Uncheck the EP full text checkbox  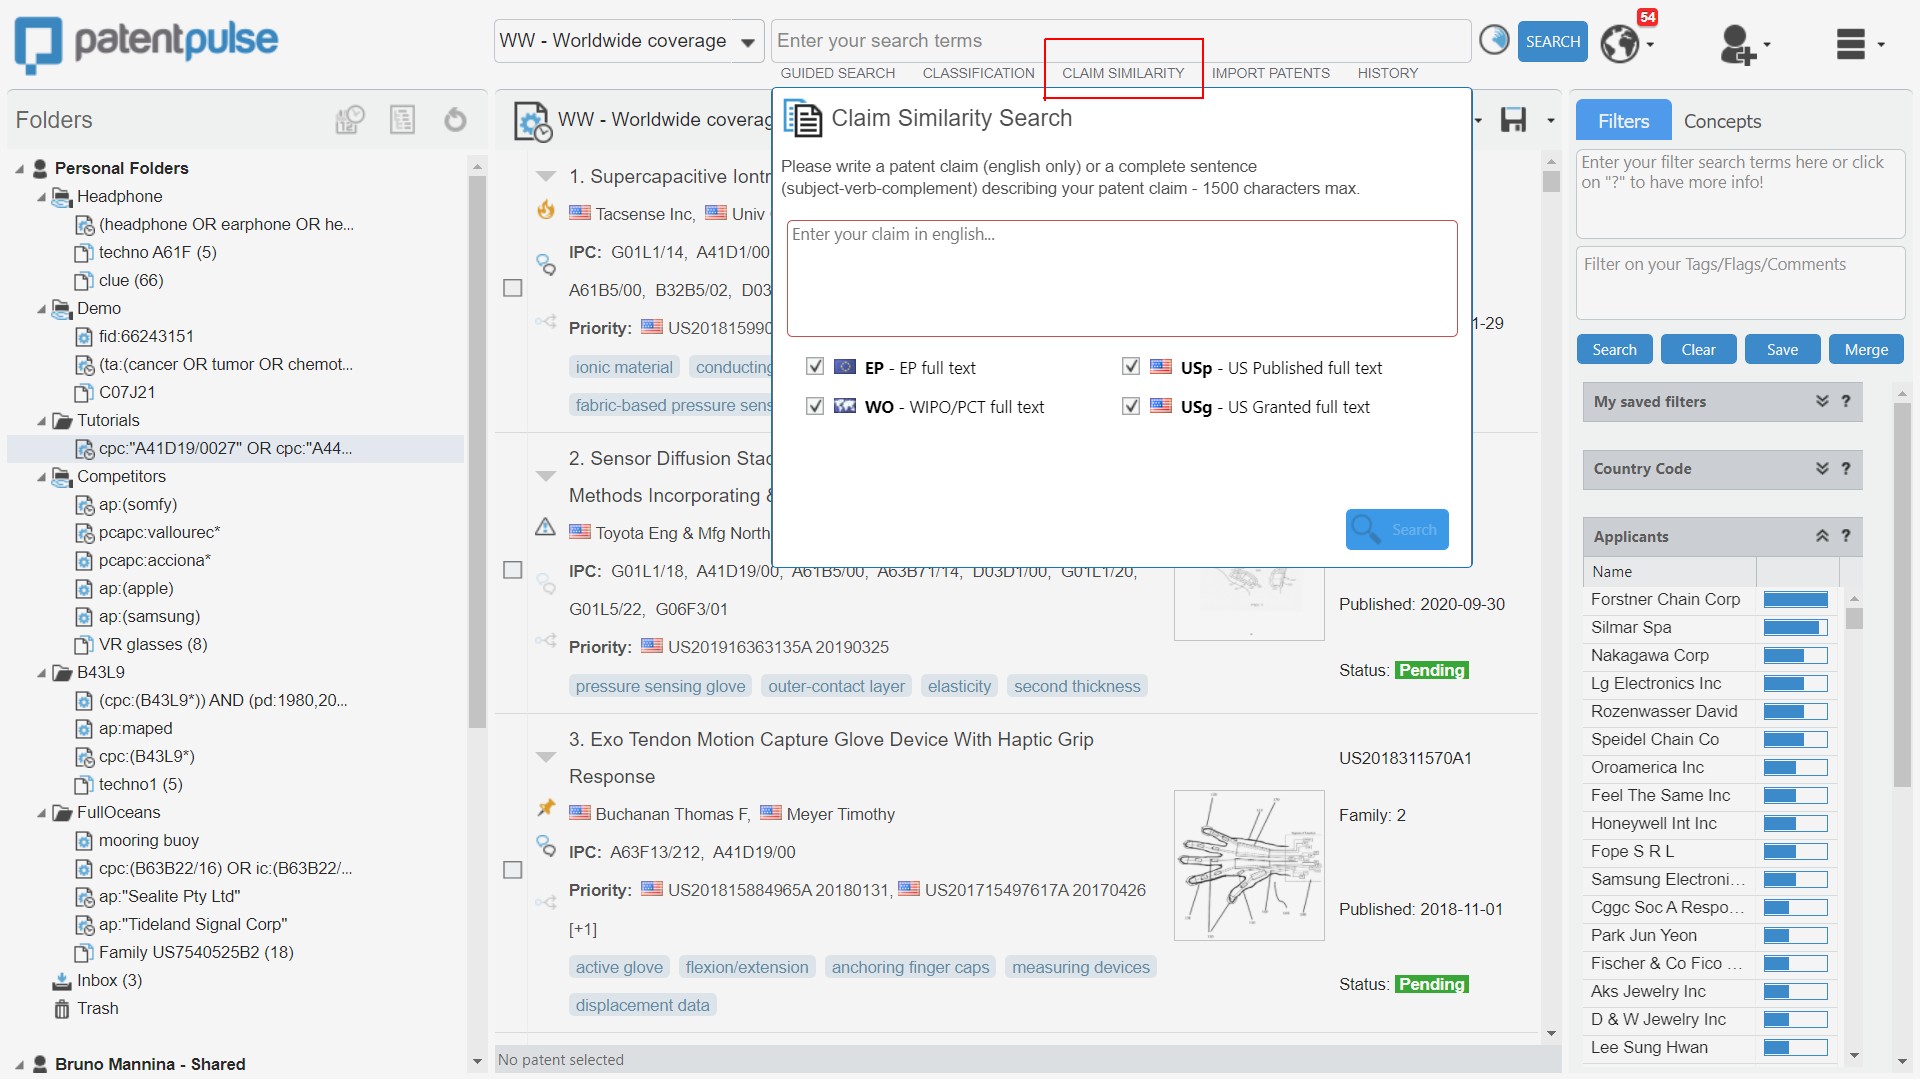click(815, 367)
